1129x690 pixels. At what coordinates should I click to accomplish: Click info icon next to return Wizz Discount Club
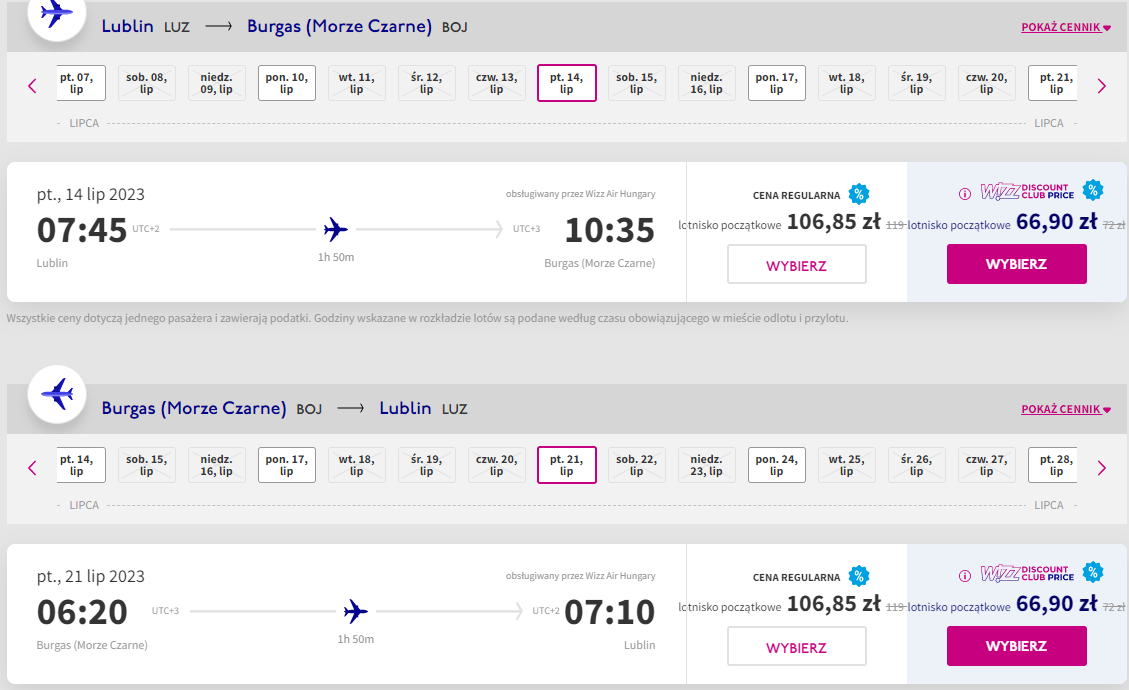[965, 575]
